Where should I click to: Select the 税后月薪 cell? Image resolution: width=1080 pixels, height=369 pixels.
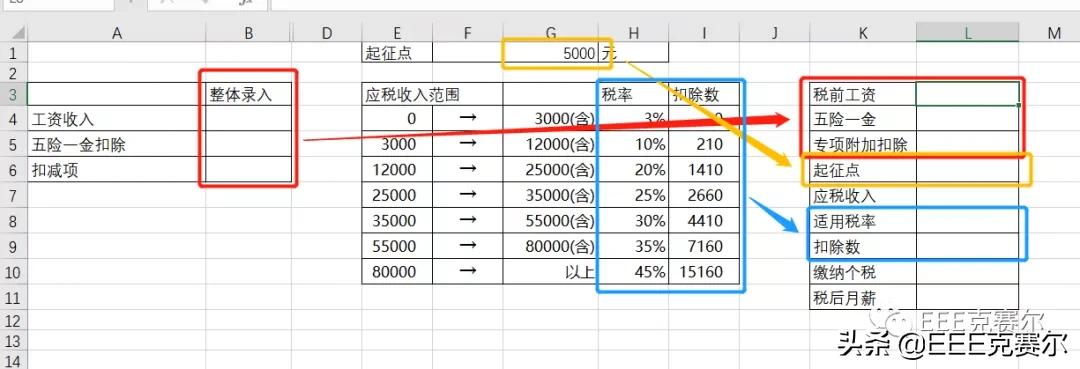863,297
